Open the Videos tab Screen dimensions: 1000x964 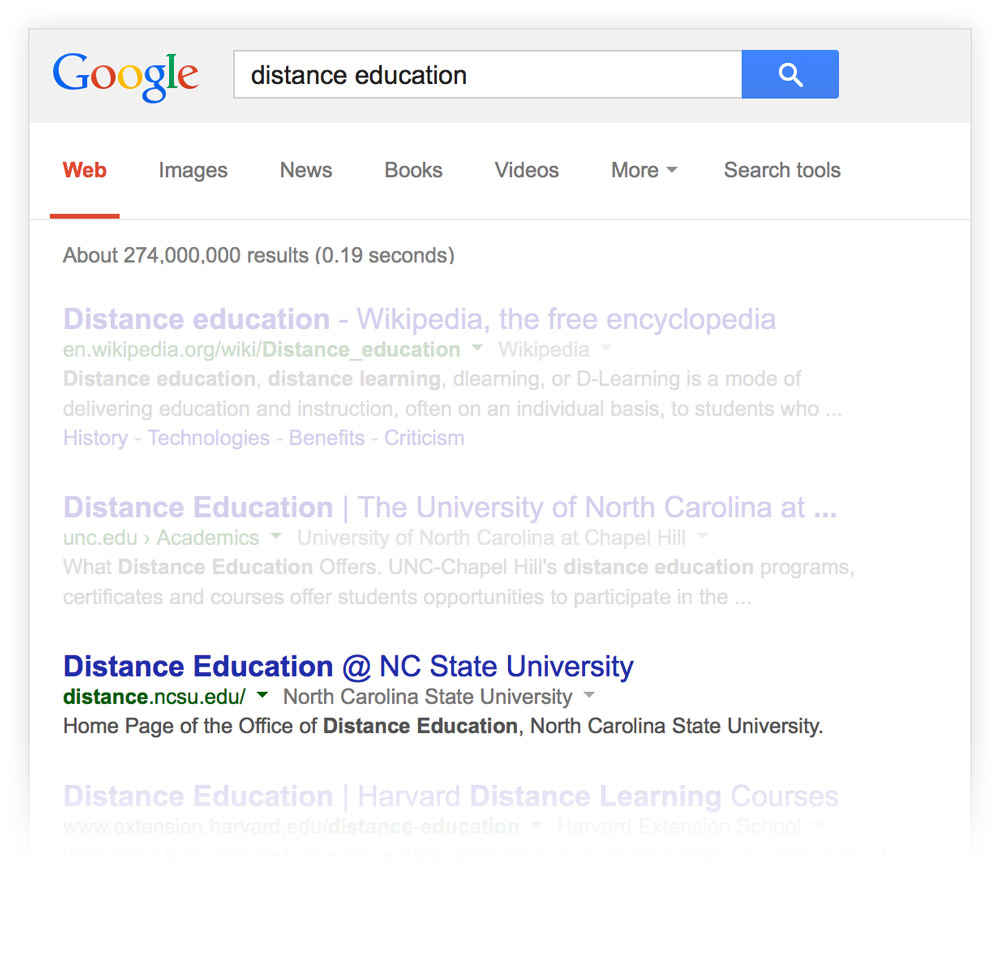[527, 170]
